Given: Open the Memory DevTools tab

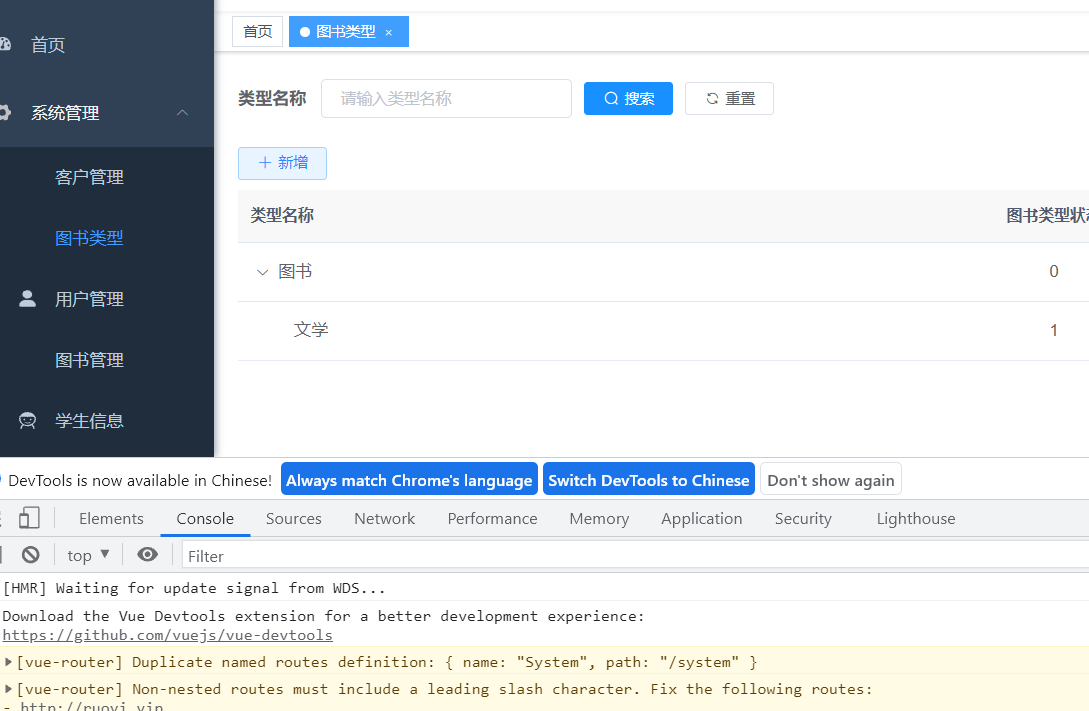Looking at the screenshot, I should click(x=599, y=519).
